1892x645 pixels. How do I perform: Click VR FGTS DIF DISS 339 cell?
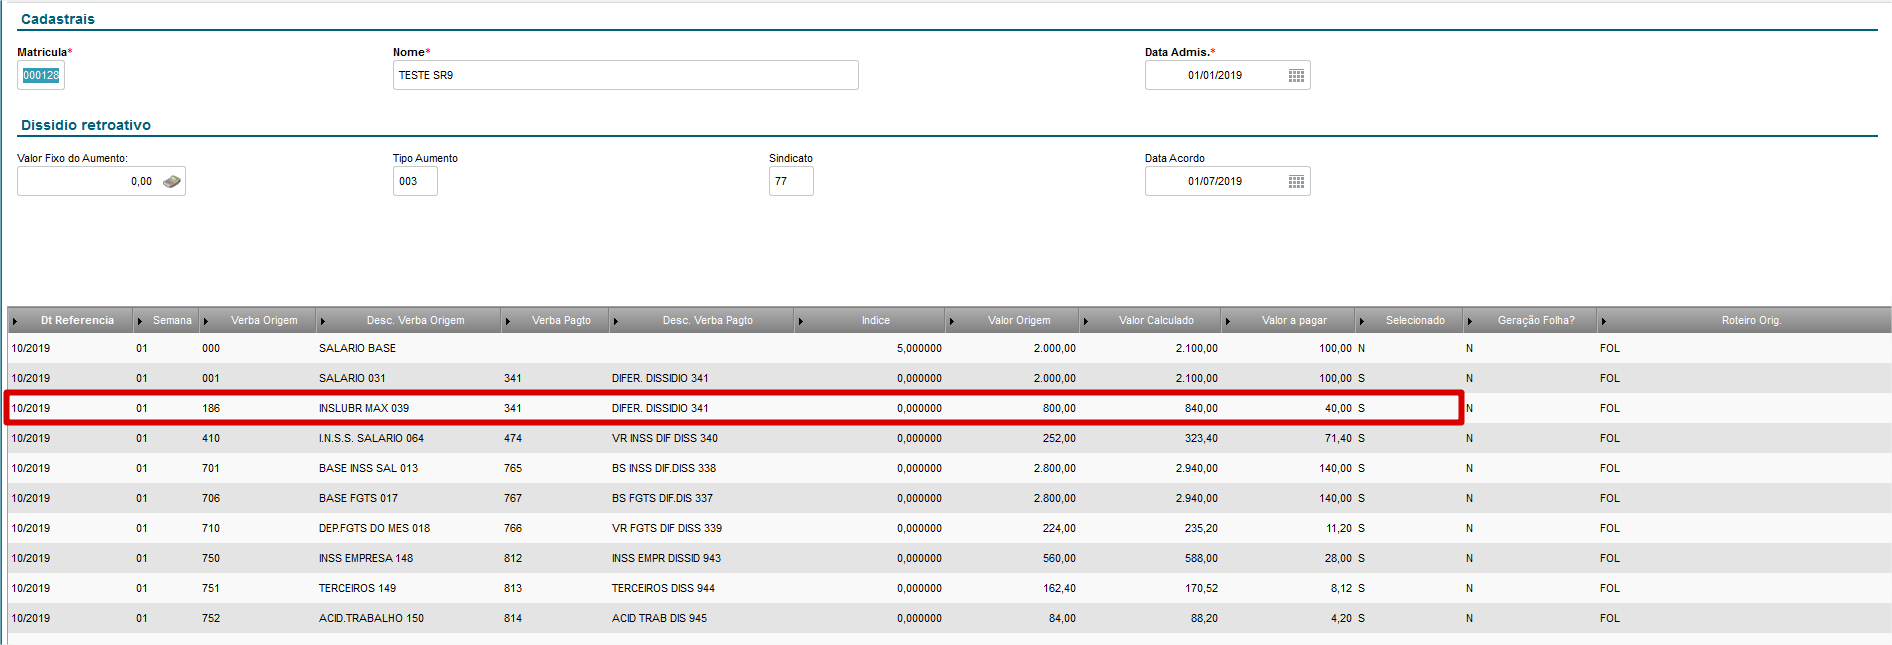667,528
